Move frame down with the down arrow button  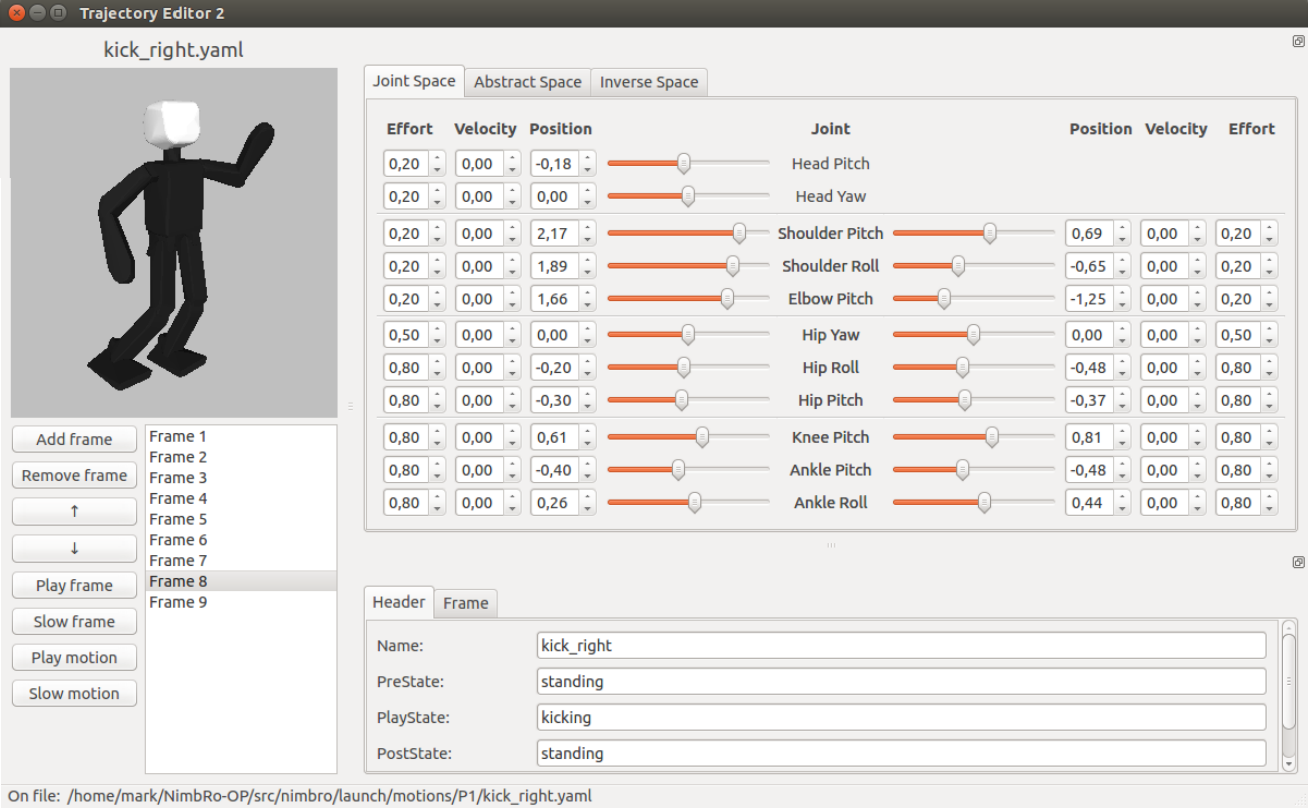point(74,548)
